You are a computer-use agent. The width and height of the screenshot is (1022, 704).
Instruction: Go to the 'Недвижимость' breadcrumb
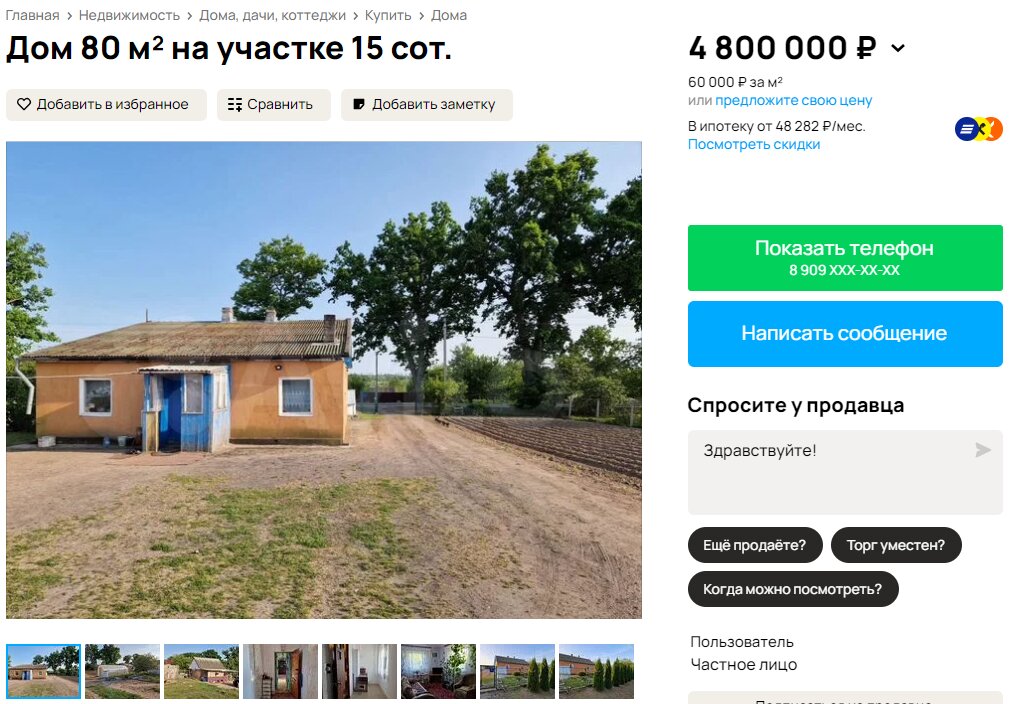click(x=129, y=15)
